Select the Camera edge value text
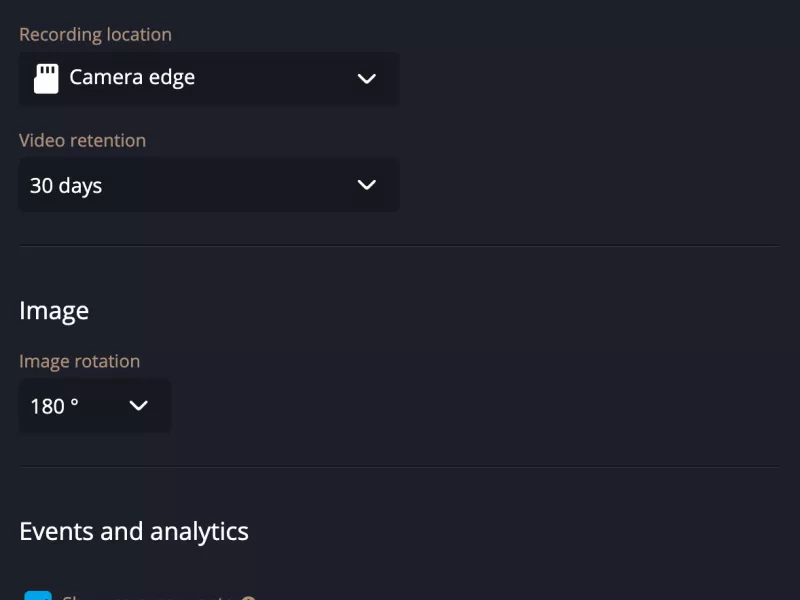Viewport: 800px width, 600px height. [x=132, y=78]
